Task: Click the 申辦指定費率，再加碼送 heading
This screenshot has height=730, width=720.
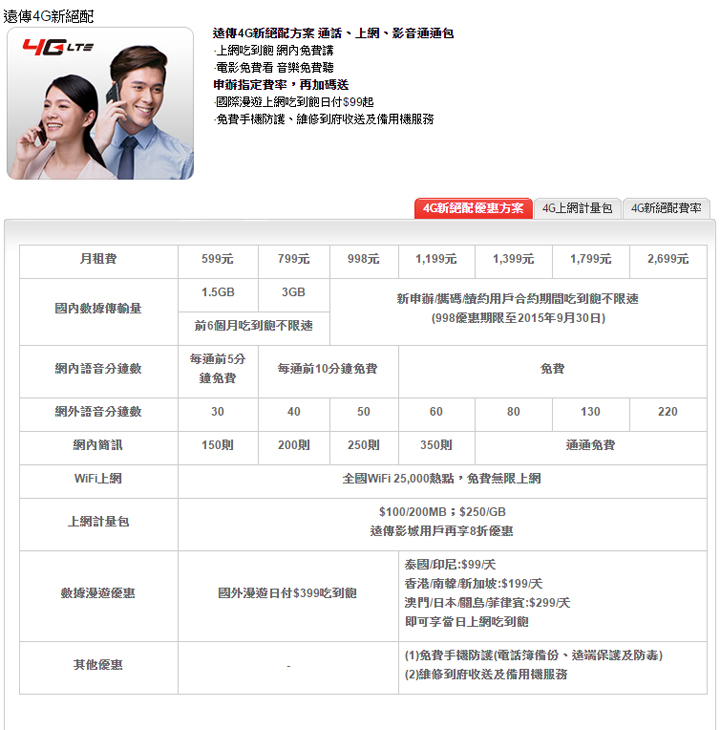Action: pyautogui.click(x=281, y=85)
